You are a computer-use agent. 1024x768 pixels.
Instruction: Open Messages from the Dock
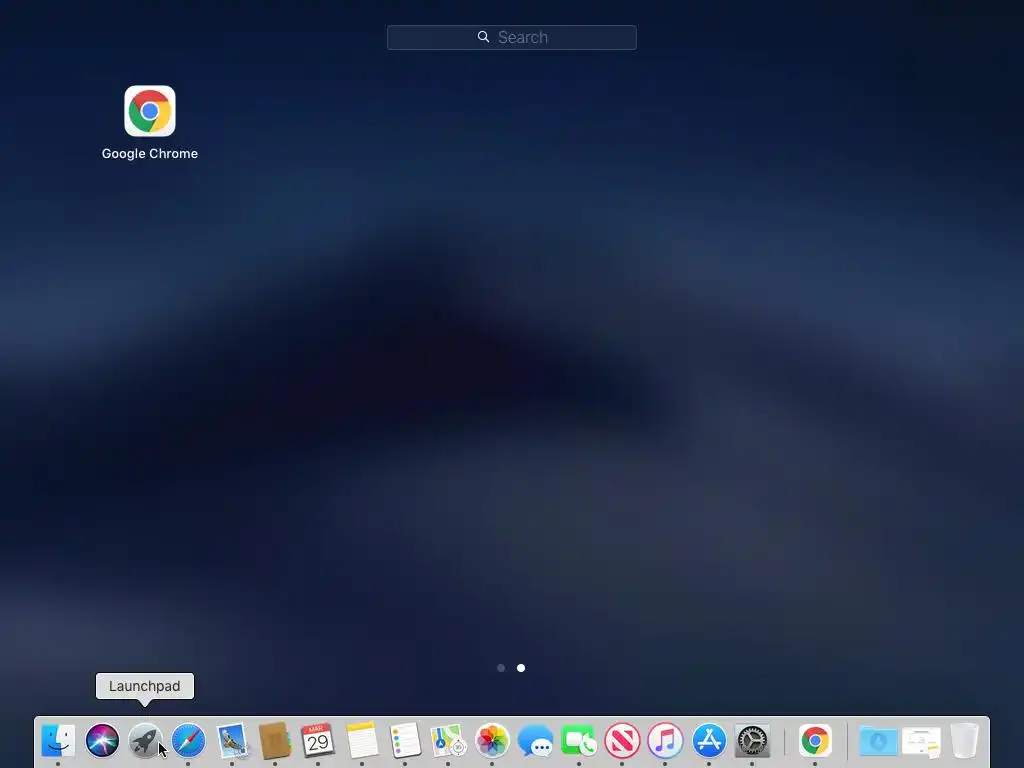pos(535,741)
